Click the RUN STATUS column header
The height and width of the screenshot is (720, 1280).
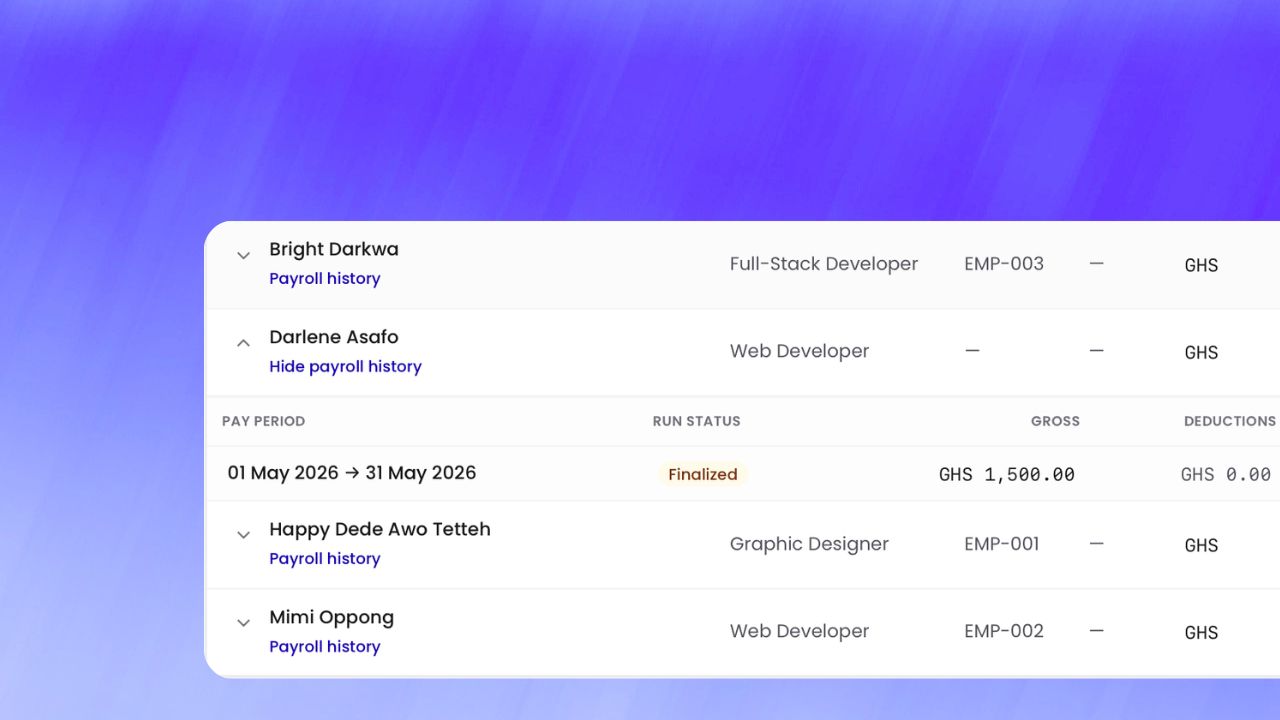tap(697, 421)
